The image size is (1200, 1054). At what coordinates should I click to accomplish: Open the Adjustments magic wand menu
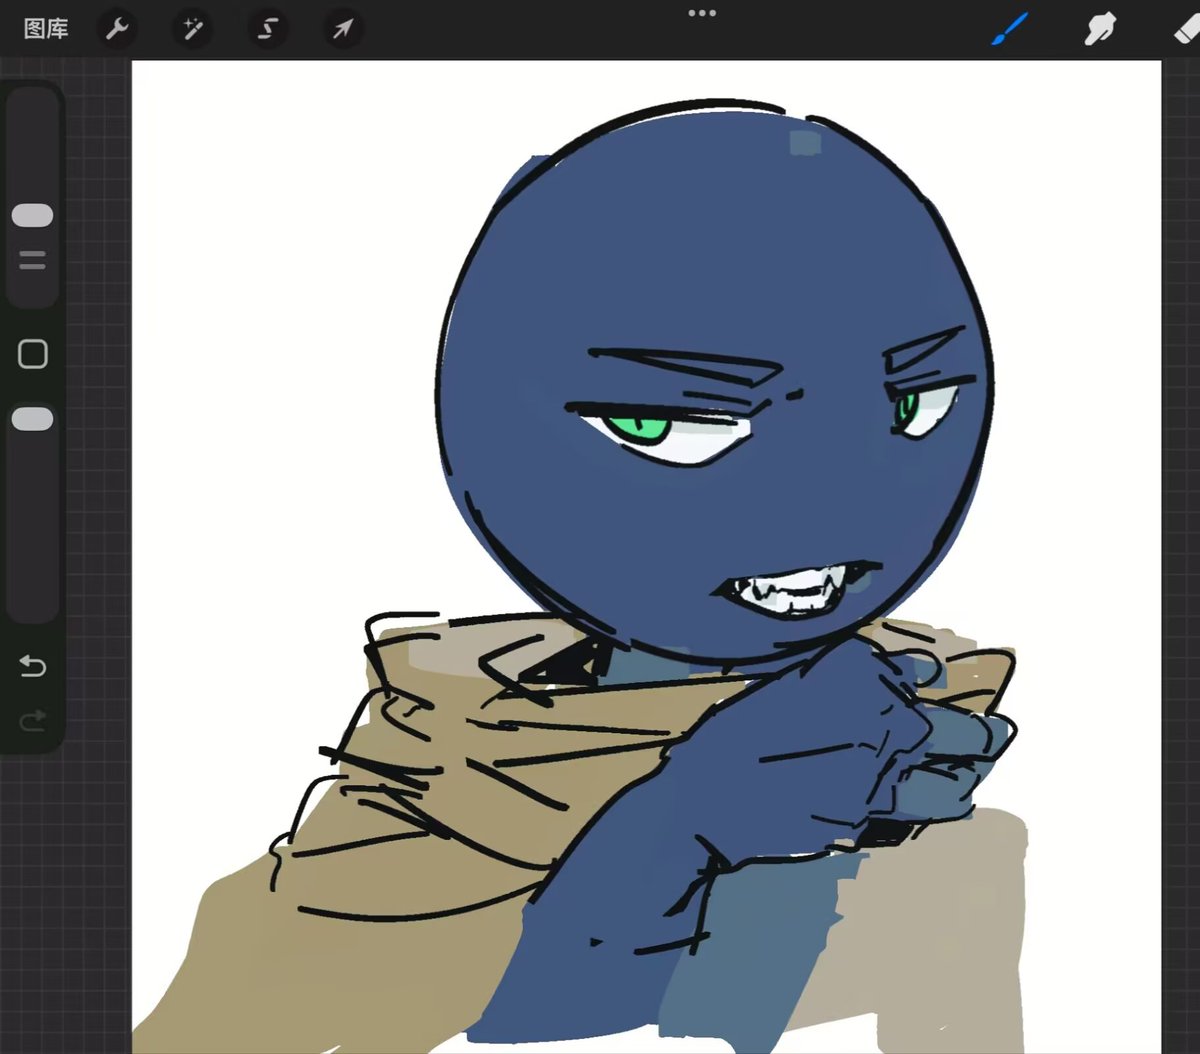coord(192,29)
